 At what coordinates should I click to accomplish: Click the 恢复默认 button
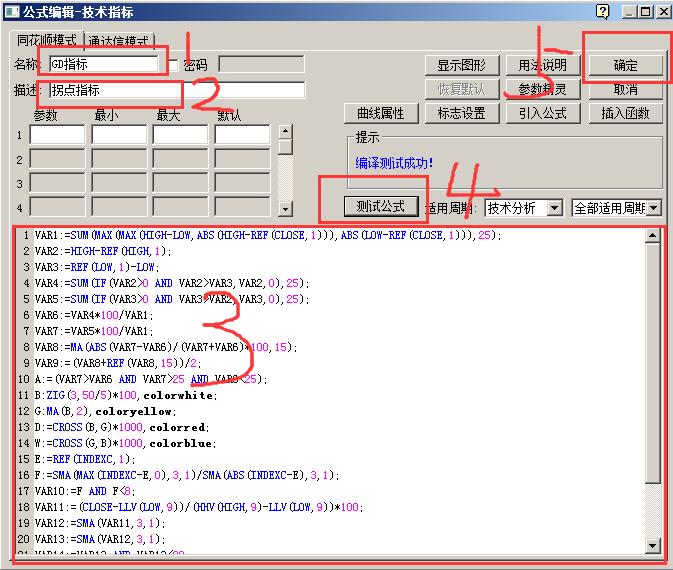pos(462,89)
